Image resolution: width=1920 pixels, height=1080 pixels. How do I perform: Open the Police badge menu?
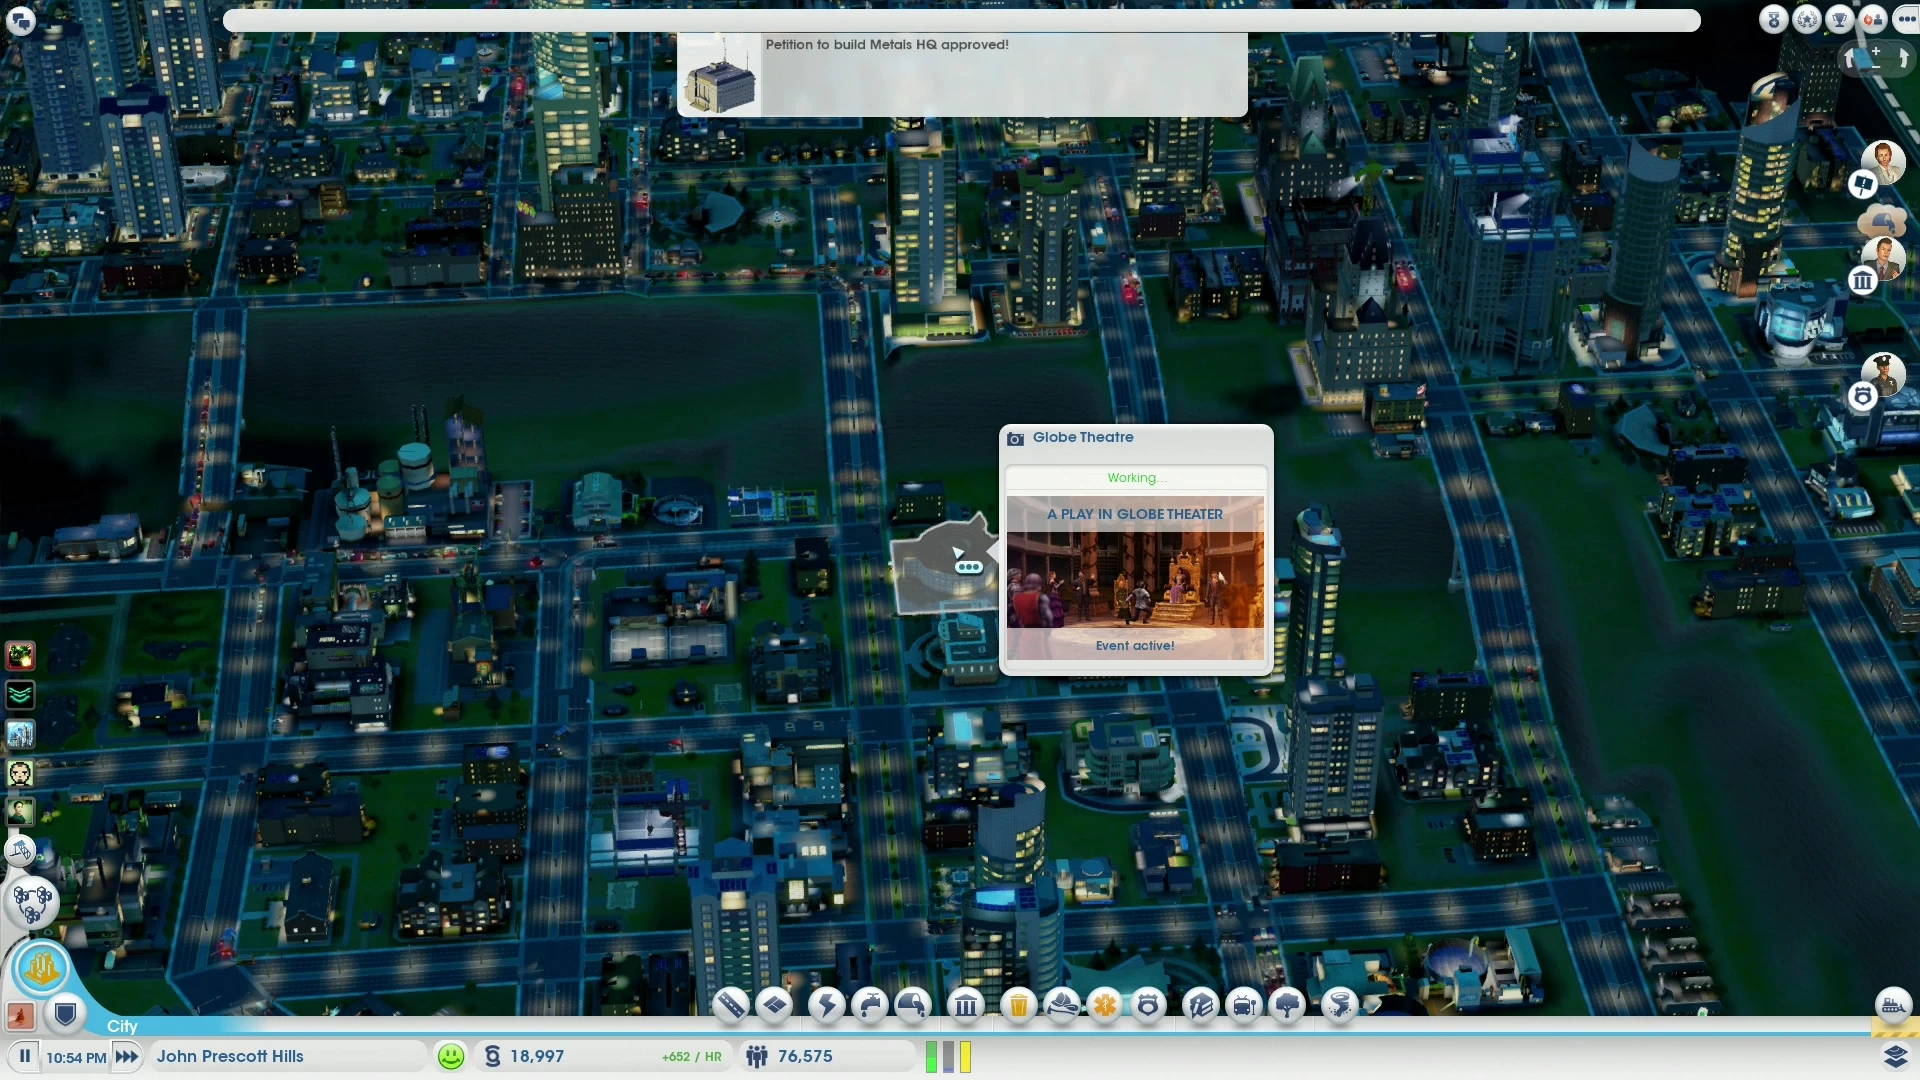(x=1148, y=1004)
